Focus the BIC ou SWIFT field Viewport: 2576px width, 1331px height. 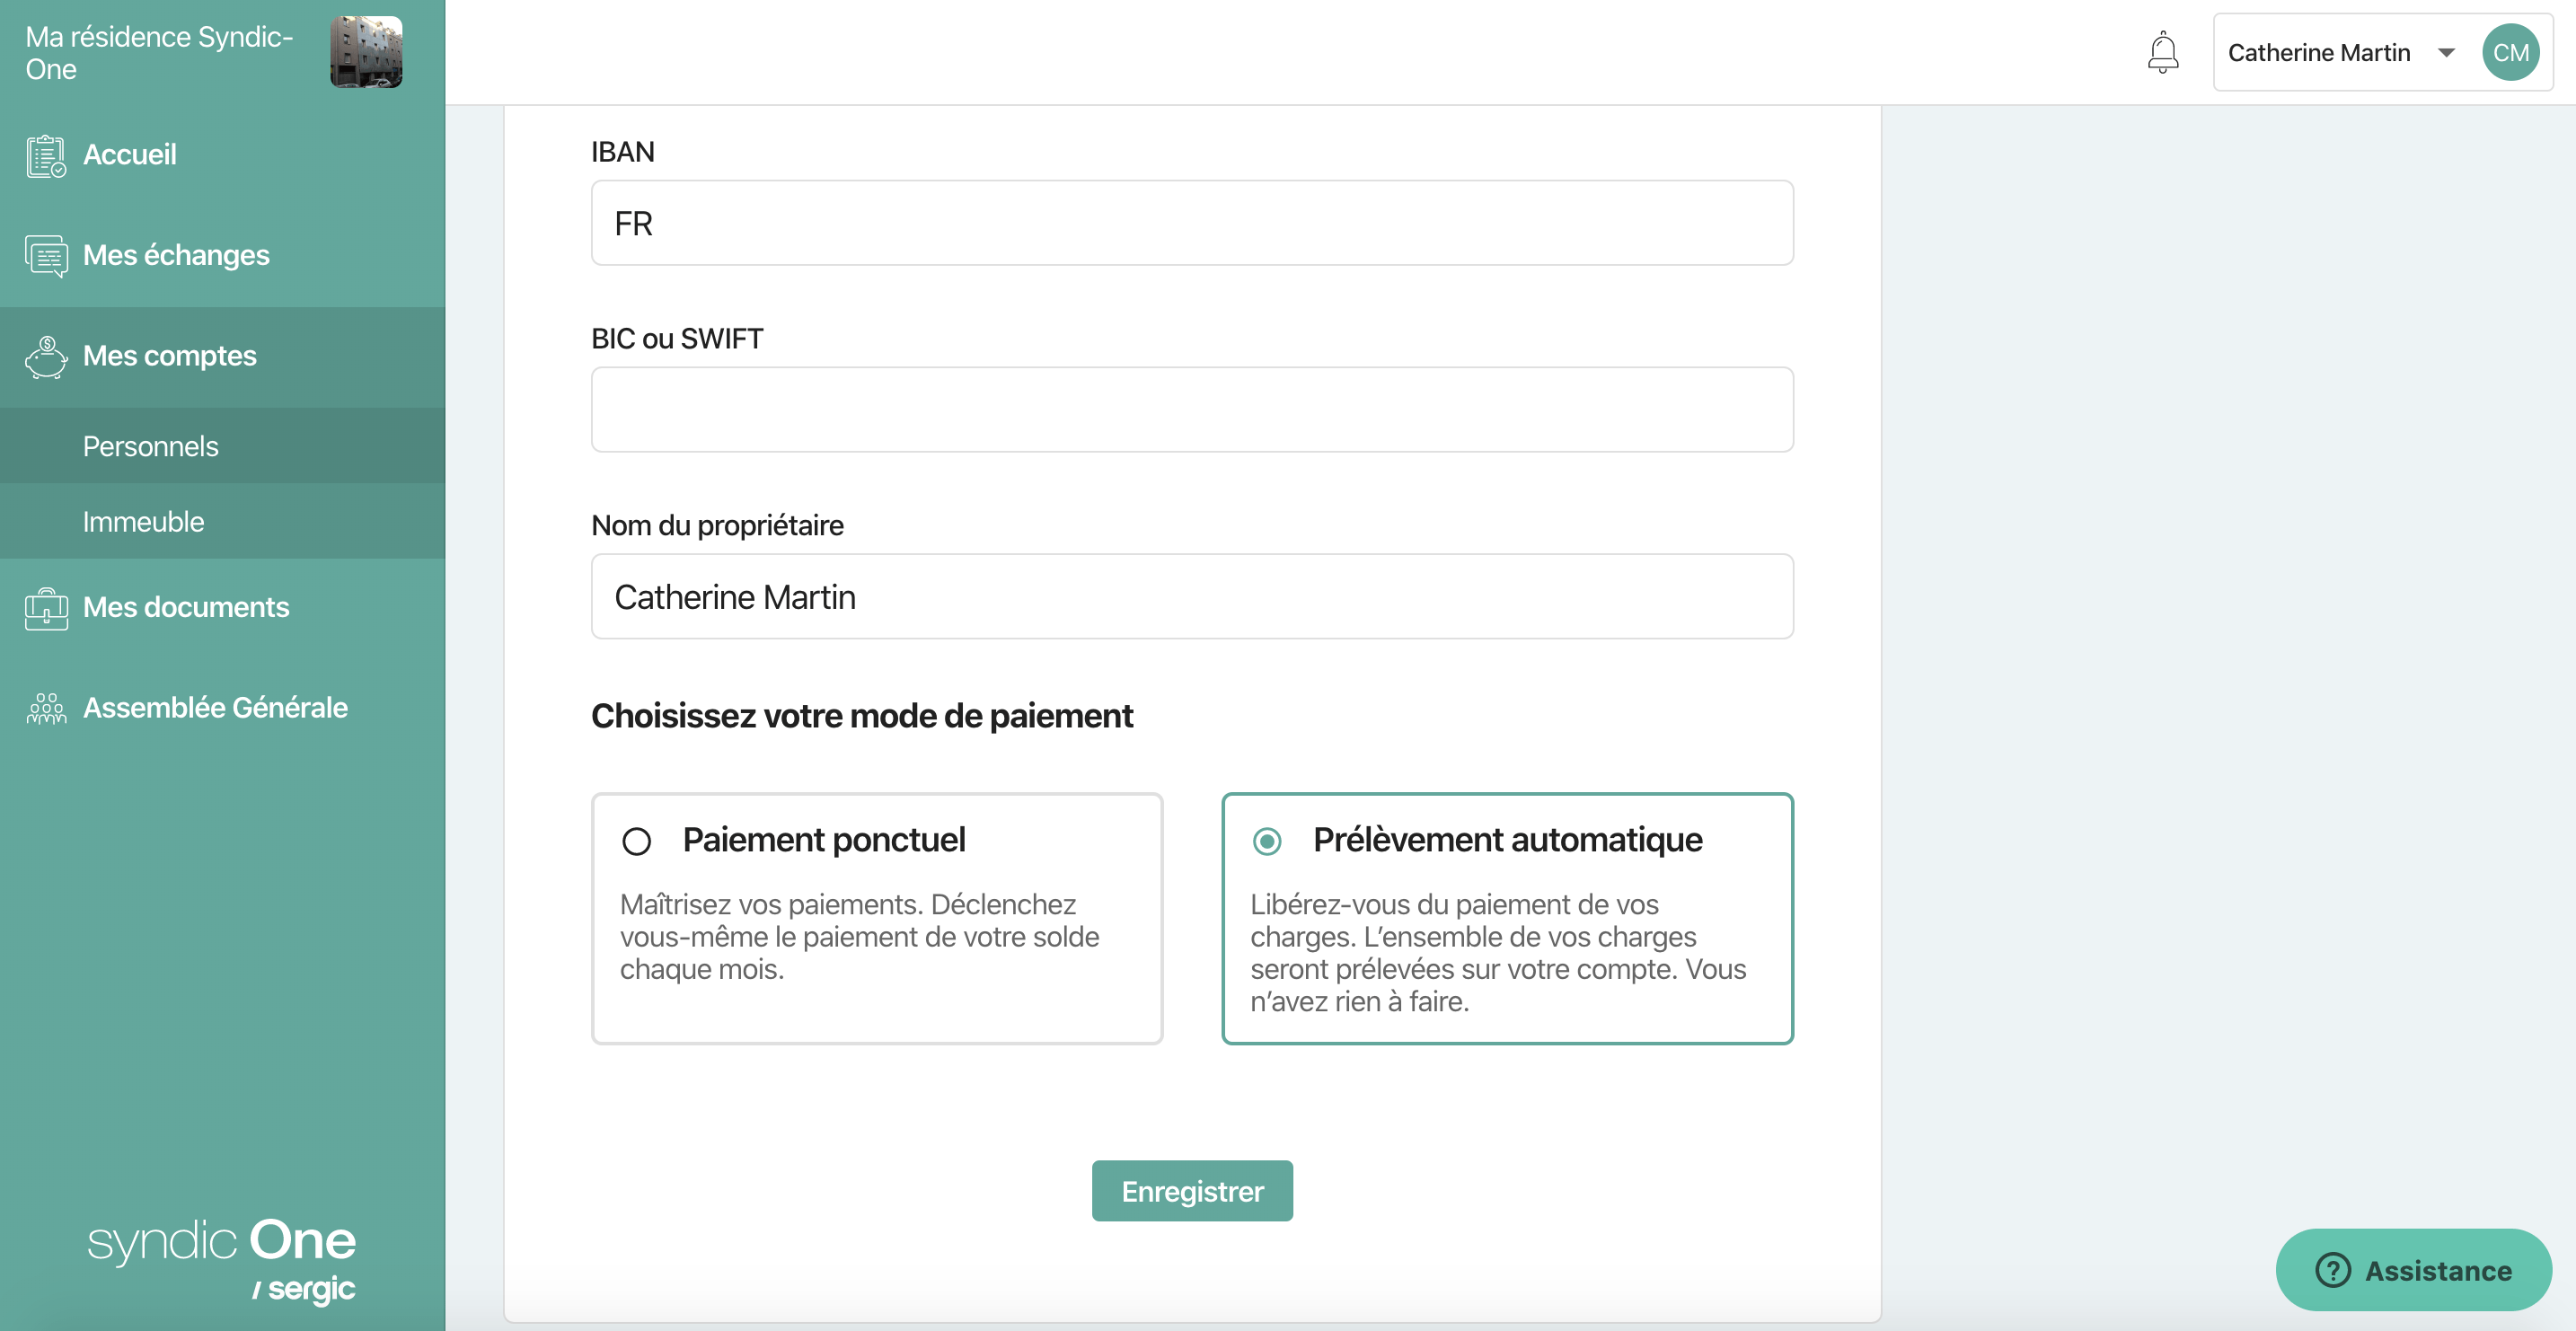(1192, 409)
